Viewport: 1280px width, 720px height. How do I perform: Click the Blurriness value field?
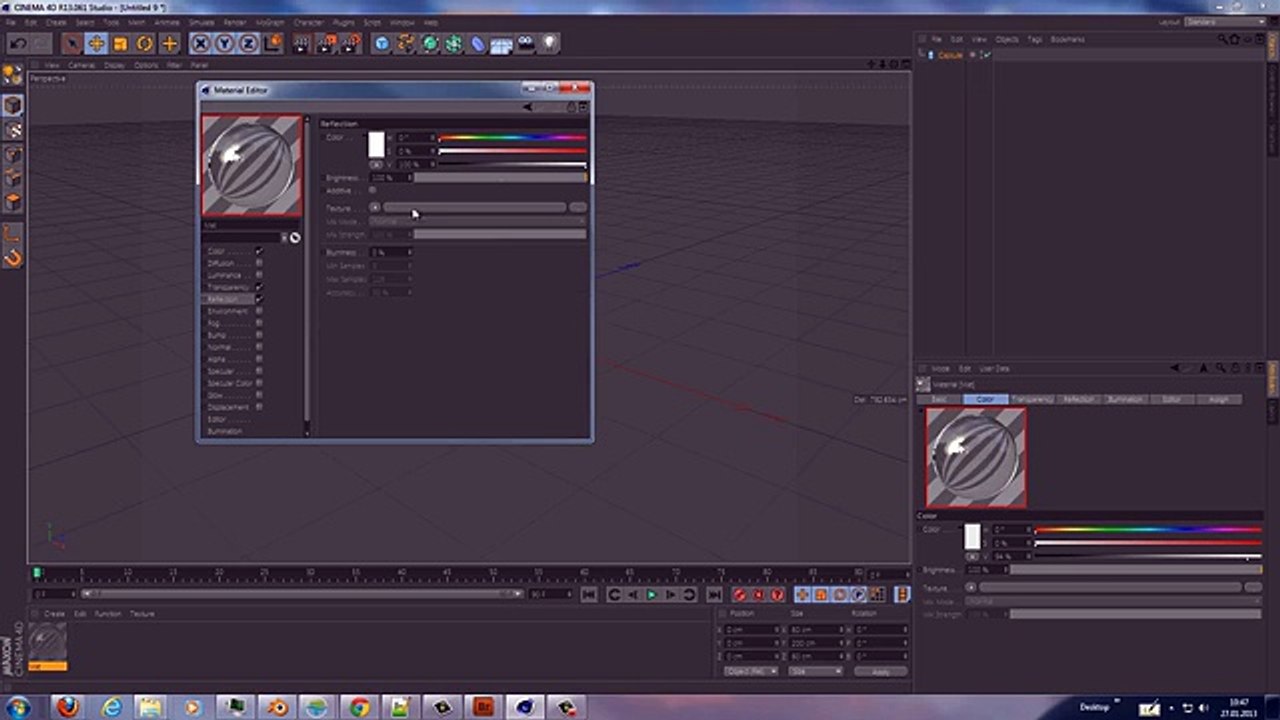pyautogui.click(x=390, y=252)
